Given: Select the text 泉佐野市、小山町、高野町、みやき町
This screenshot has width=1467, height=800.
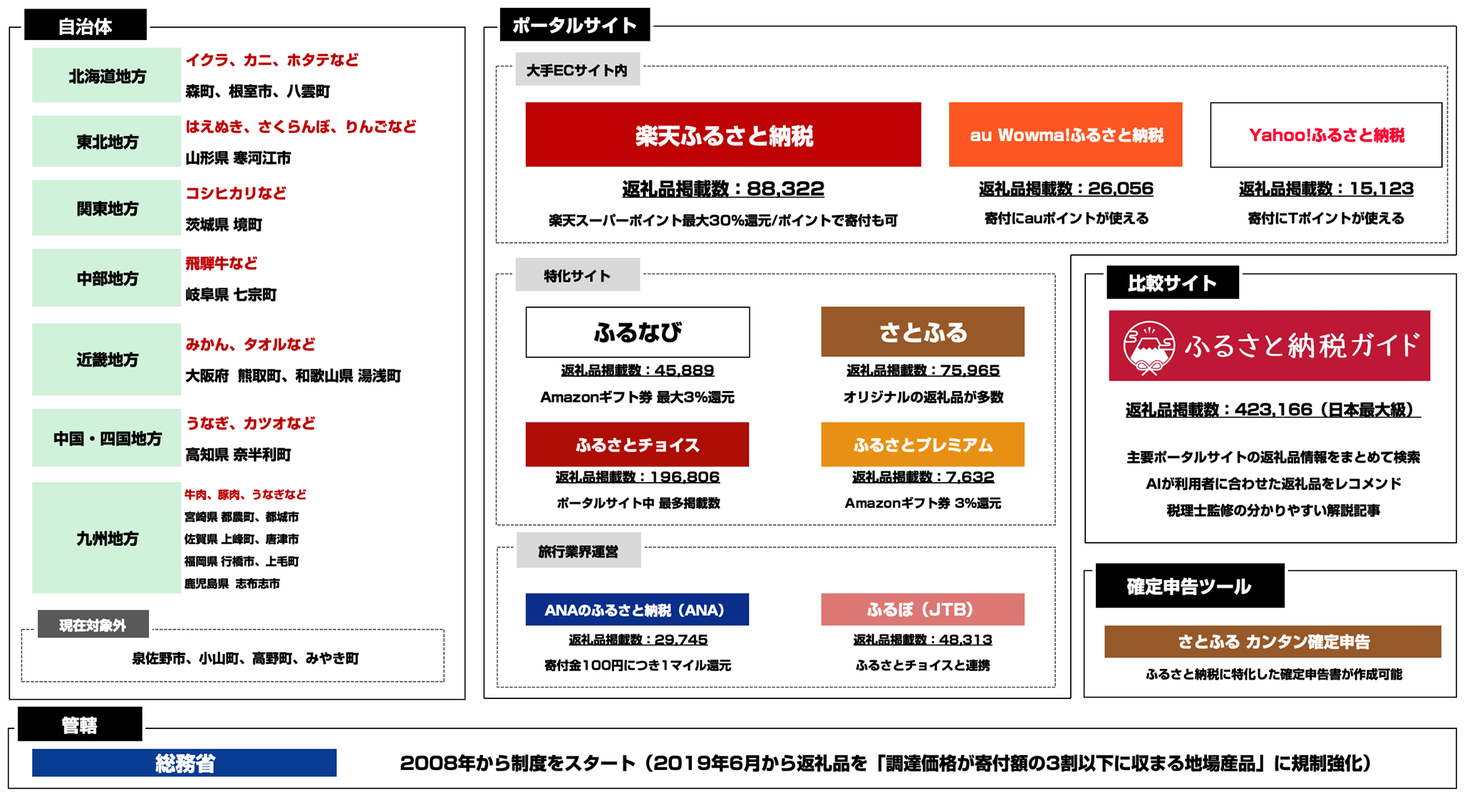Looking at the screenshot, I should tap(246, 659).
